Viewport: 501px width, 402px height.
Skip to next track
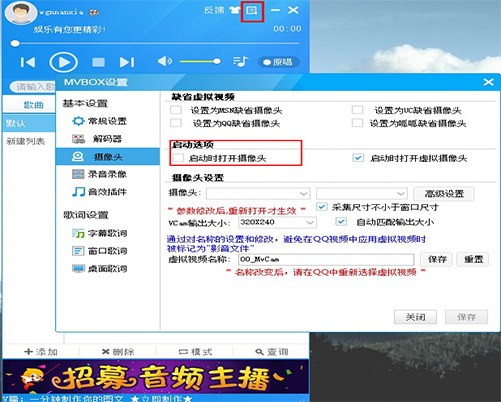127,62
